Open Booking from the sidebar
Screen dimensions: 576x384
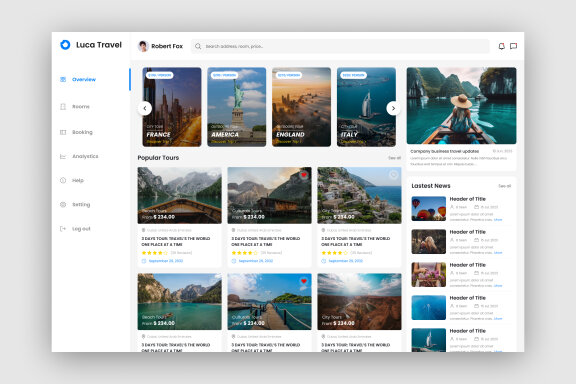tap(82, 132)
